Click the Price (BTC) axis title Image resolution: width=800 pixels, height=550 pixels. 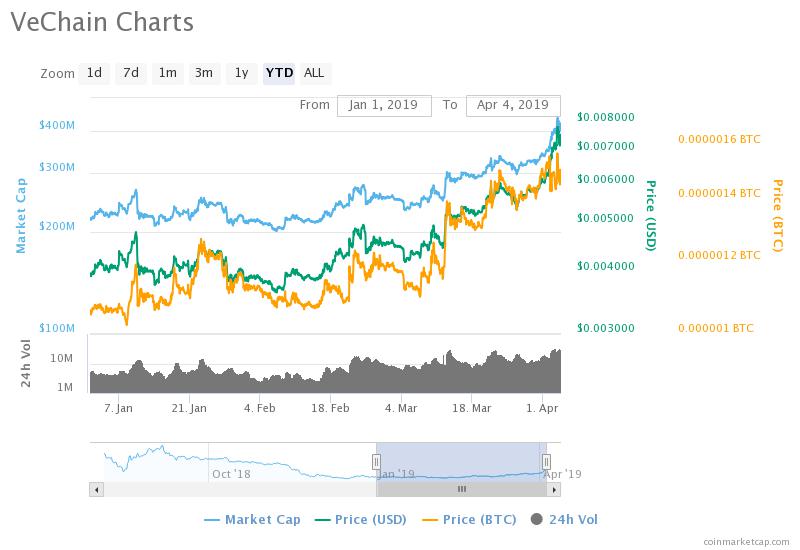pyautogui.click(x=777, y=215)
